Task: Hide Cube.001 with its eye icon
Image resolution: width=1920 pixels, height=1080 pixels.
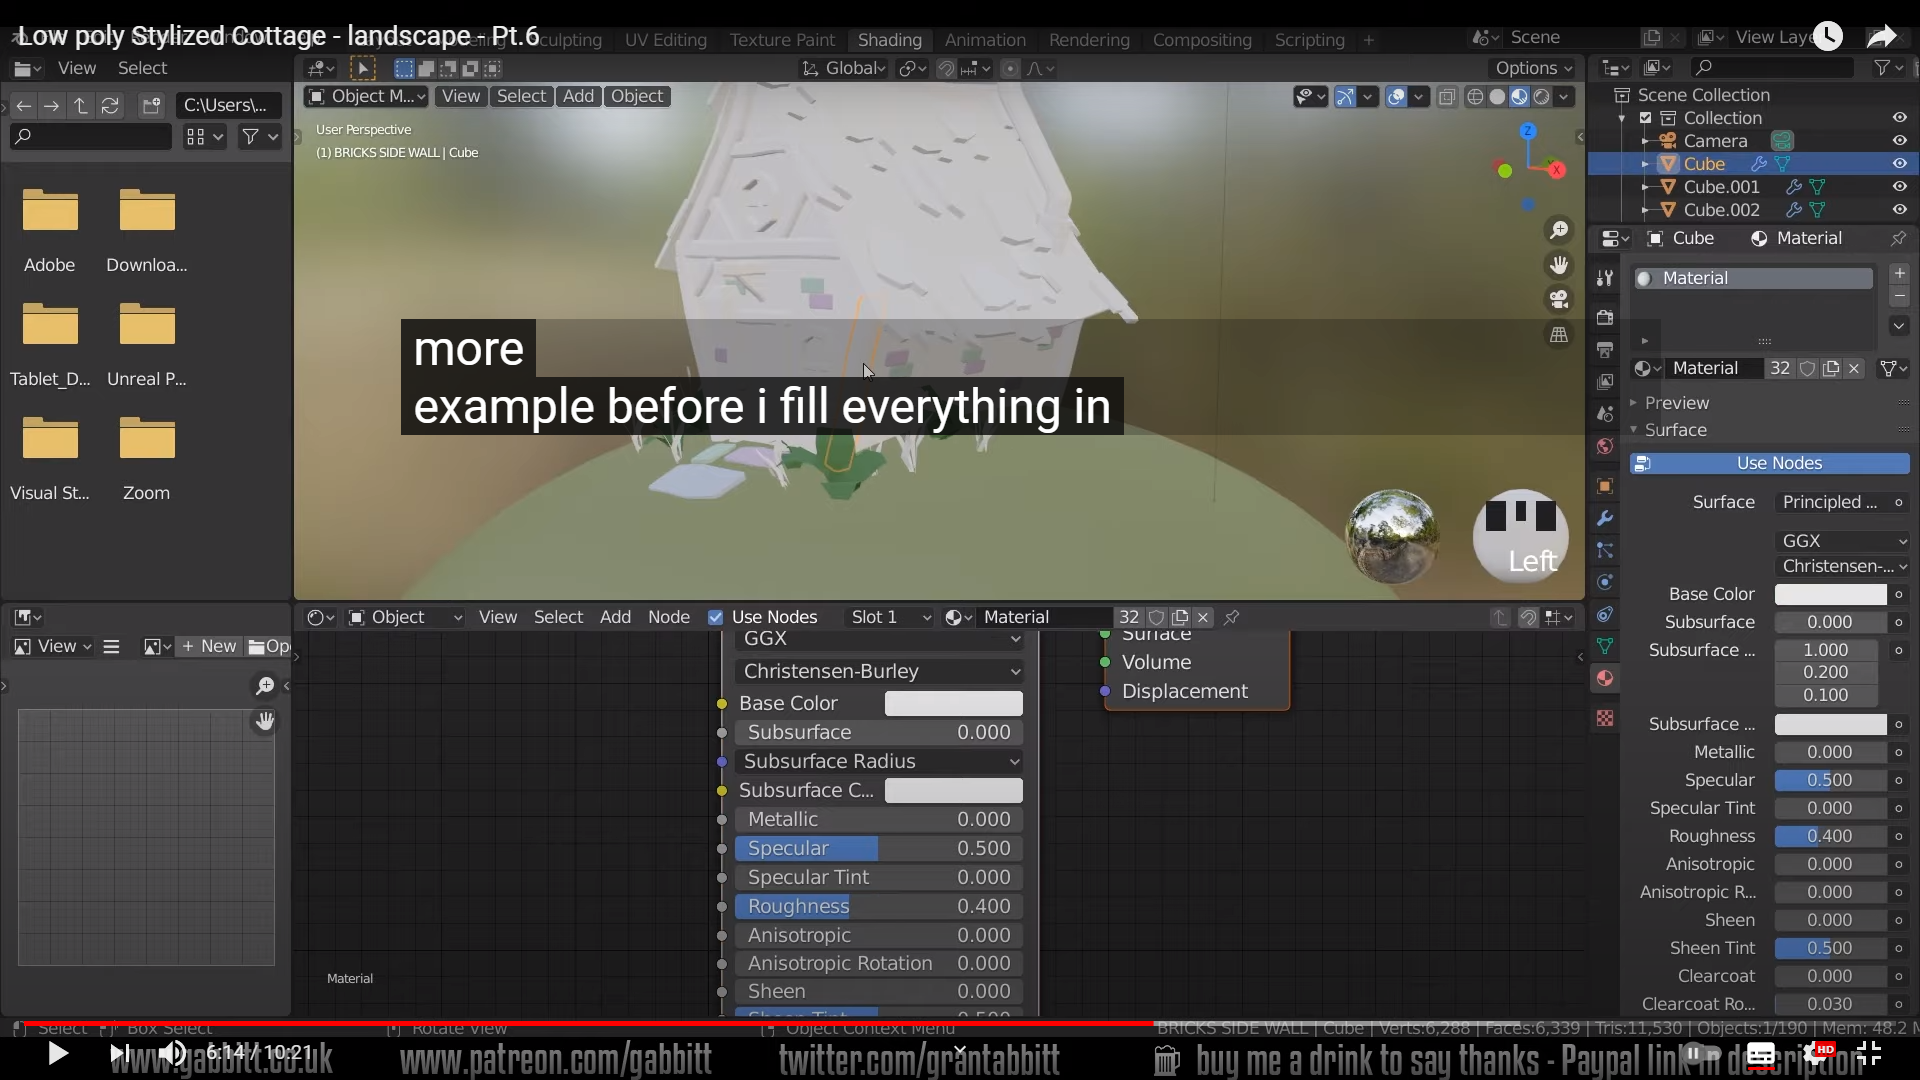Action: (1899, 187)
